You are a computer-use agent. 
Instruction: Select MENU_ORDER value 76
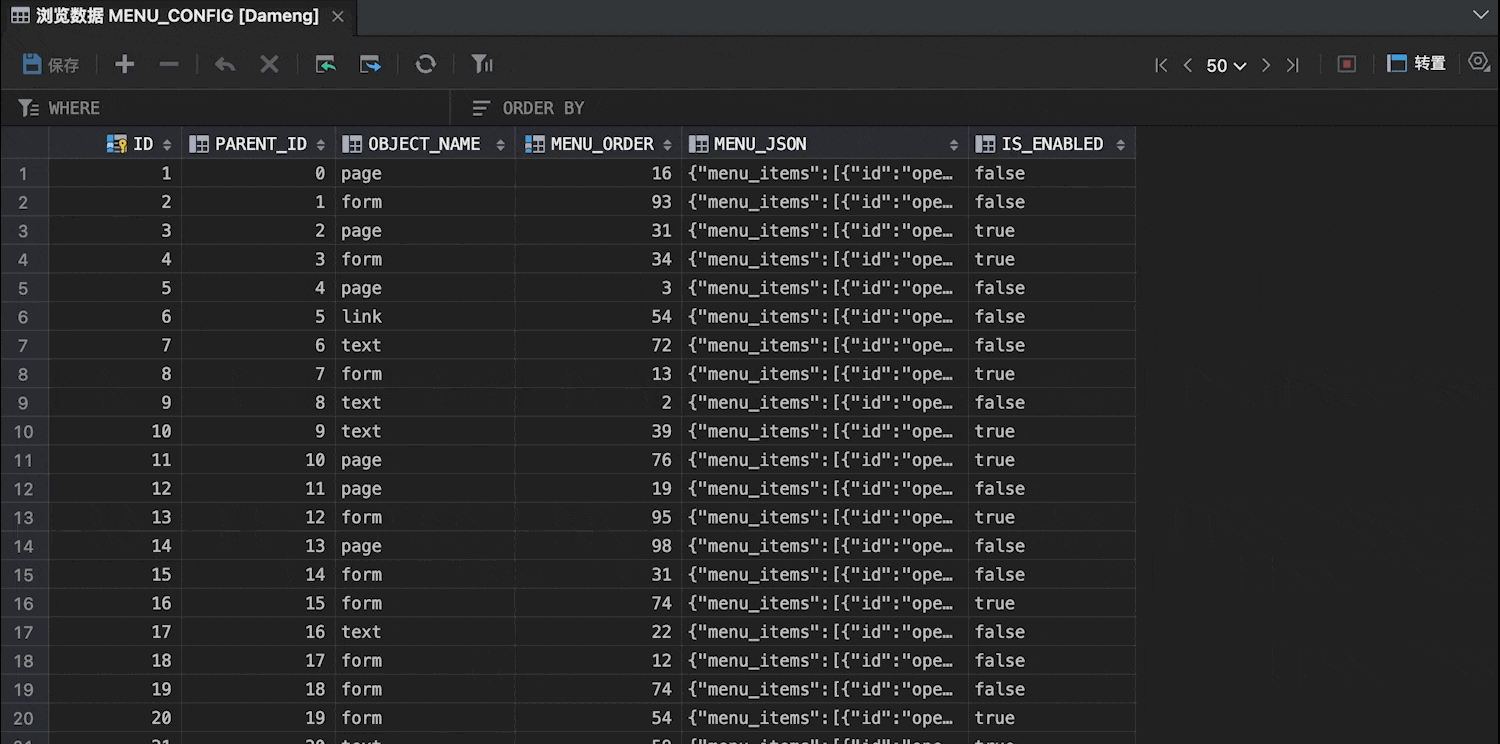[x=599, y=460]
